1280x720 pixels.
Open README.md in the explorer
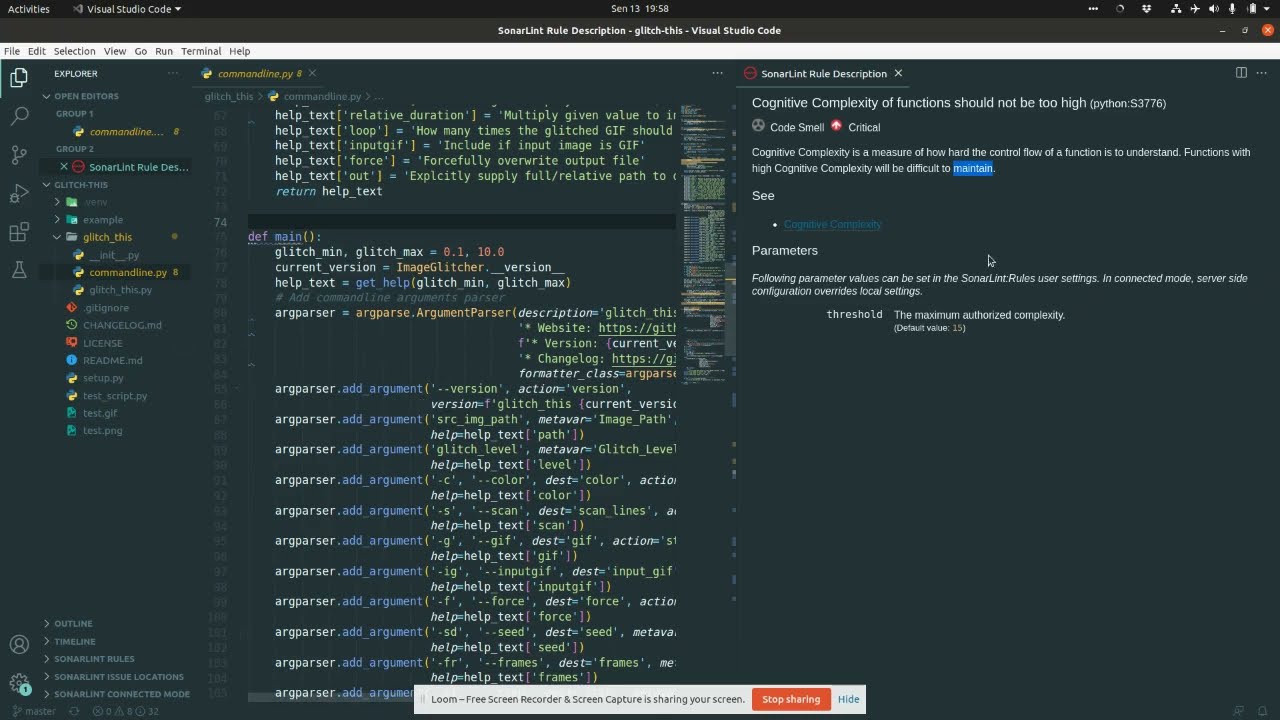(113, 360)
